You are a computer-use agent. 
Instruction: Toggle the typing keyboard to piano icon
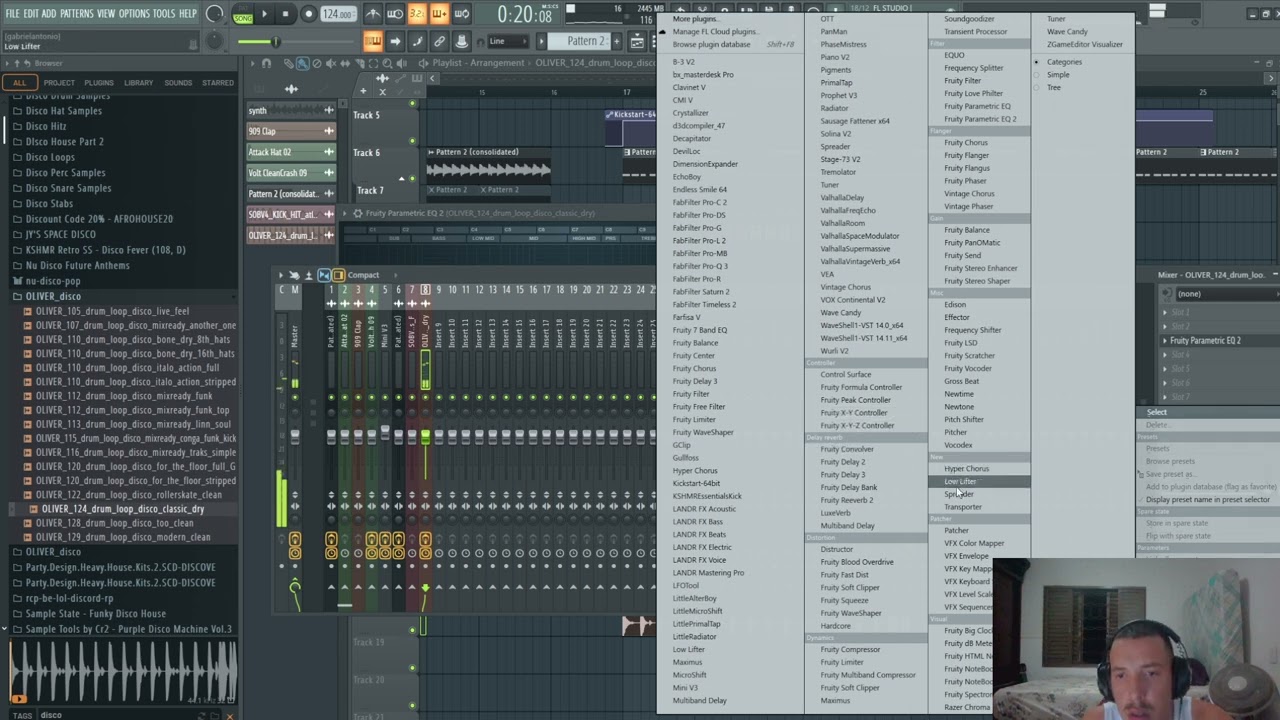(372, 41)
